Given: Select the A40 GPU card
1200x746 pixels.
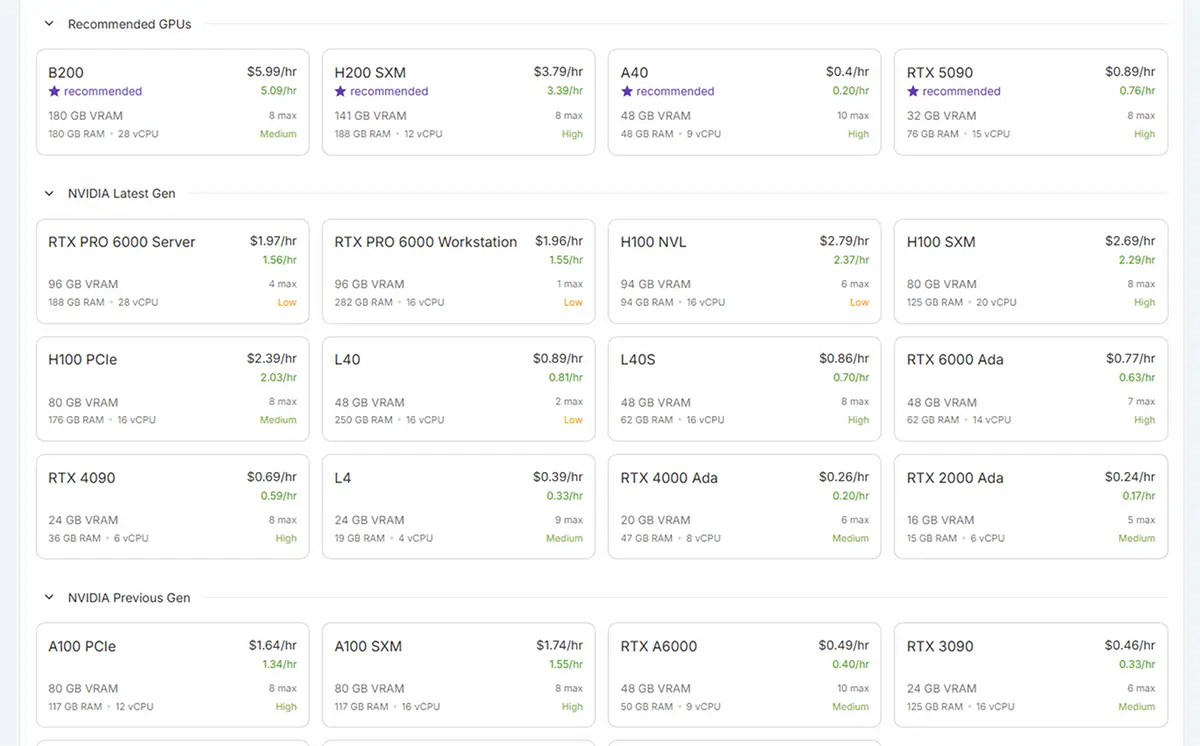Looking at the screenshot, I should pos(745,102).
